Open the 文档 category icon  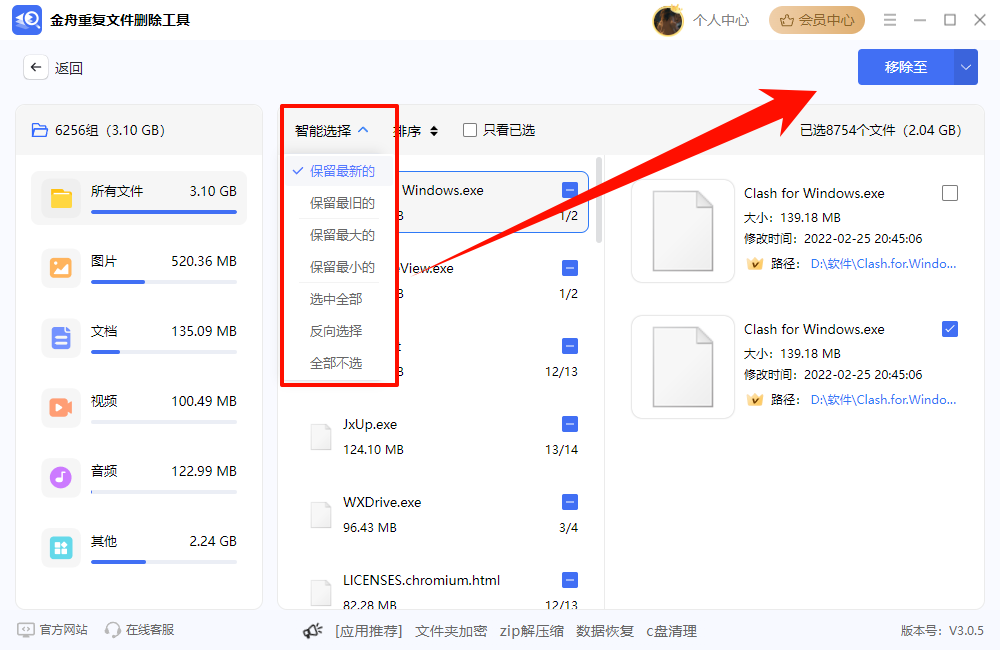61,338
